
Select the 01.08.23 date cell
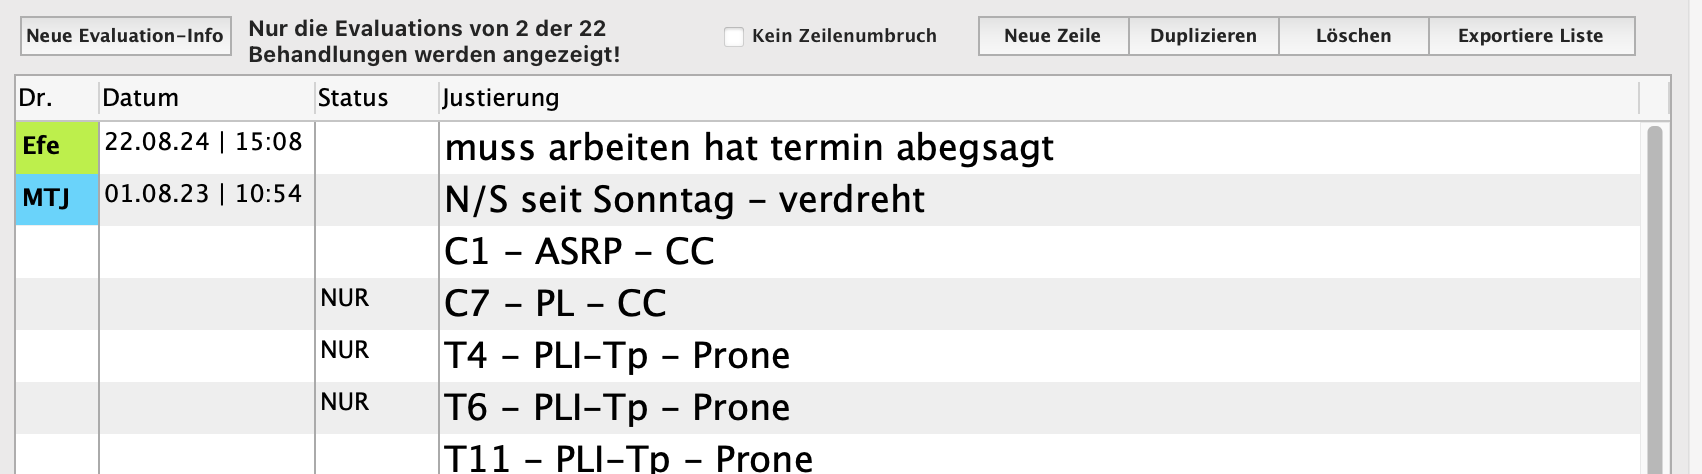pyautogui.click(x=204, y=194)
